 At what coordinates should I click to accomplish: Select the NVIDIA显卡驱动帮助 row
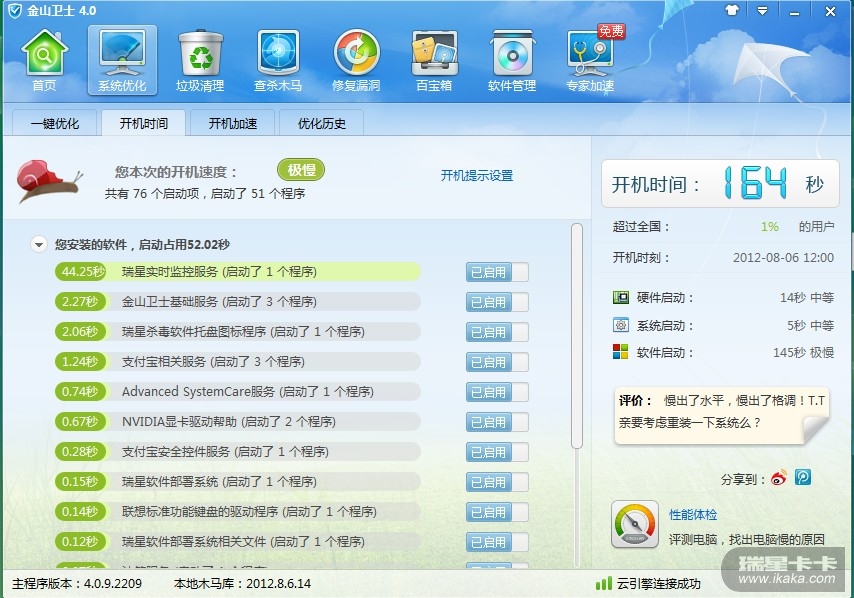238,421
